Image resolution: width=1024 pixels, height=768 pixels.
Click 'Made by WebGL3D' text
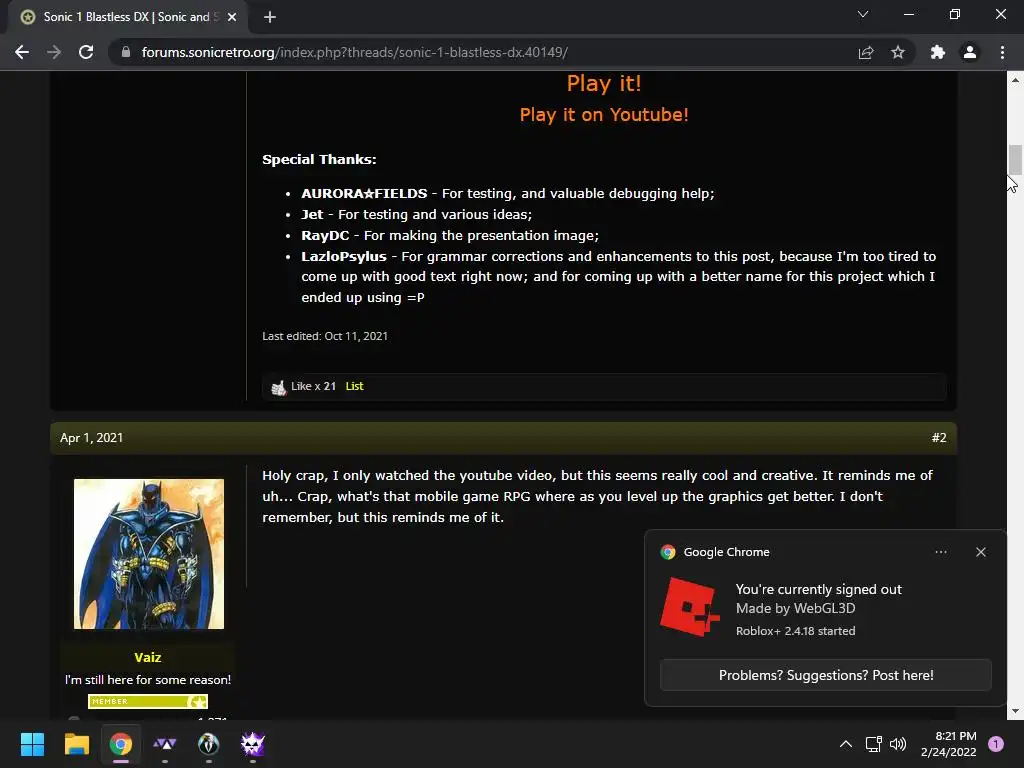click(795, 608)
